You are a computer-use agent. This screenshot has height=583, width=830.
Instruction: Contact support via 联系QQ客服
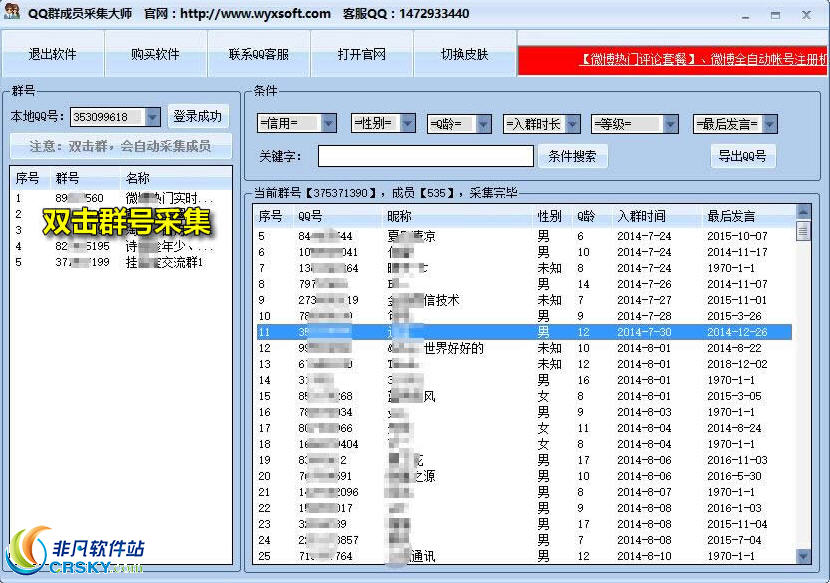tap(258, 54)
